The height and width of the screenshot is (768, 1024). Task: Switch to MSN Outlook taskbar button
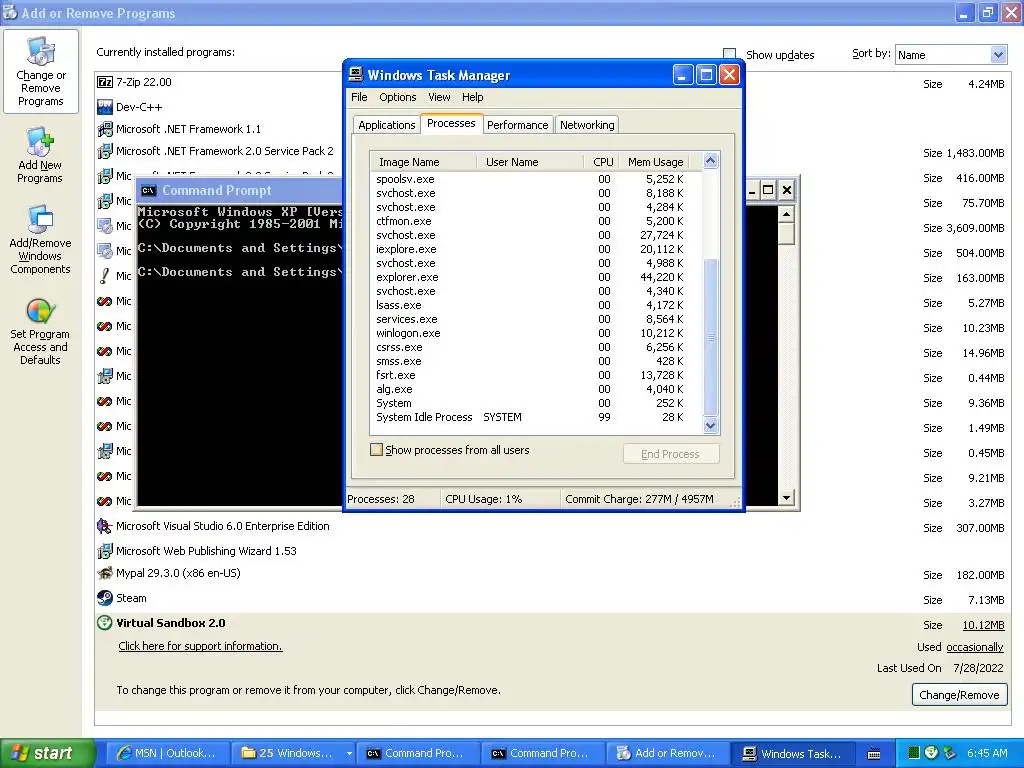pos(167,754)
